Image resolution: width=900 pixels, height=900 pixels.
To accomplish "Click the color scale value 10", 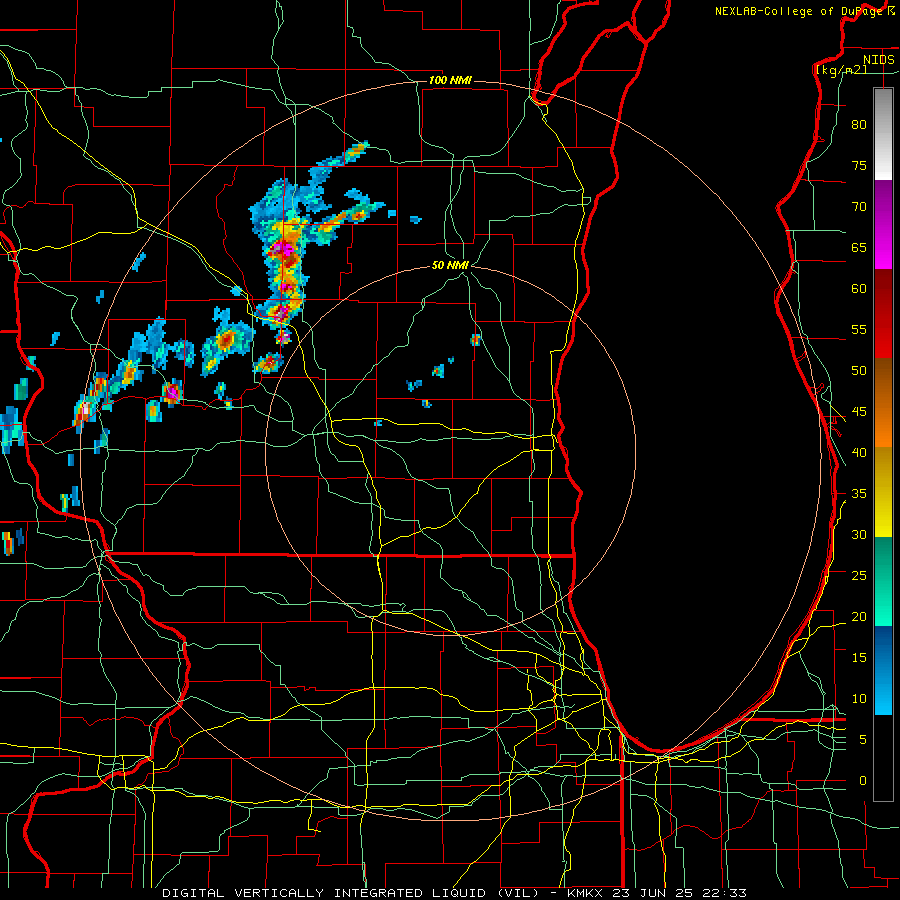I will (859, 699).
